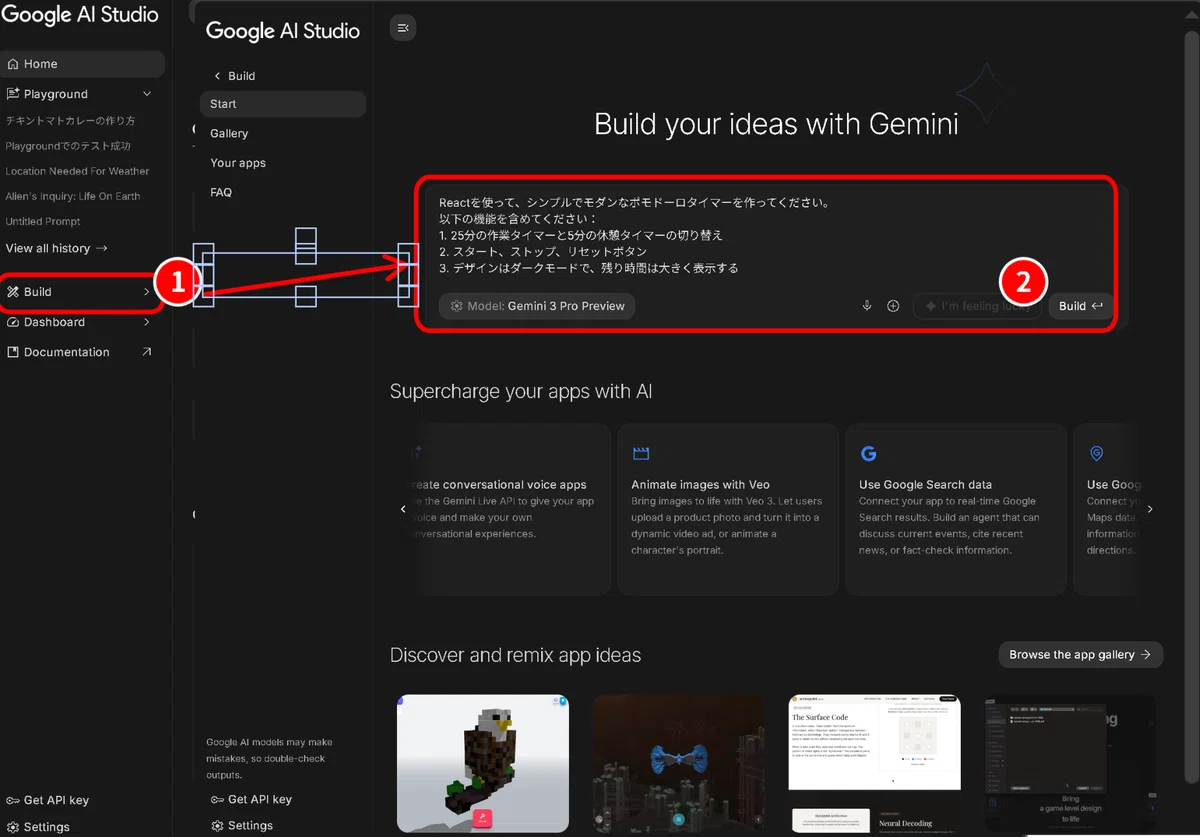This screenshot has width=1200, height=837.
Task: Expand the Dashboard submenu arrow
Action: (x=147, y=322)
